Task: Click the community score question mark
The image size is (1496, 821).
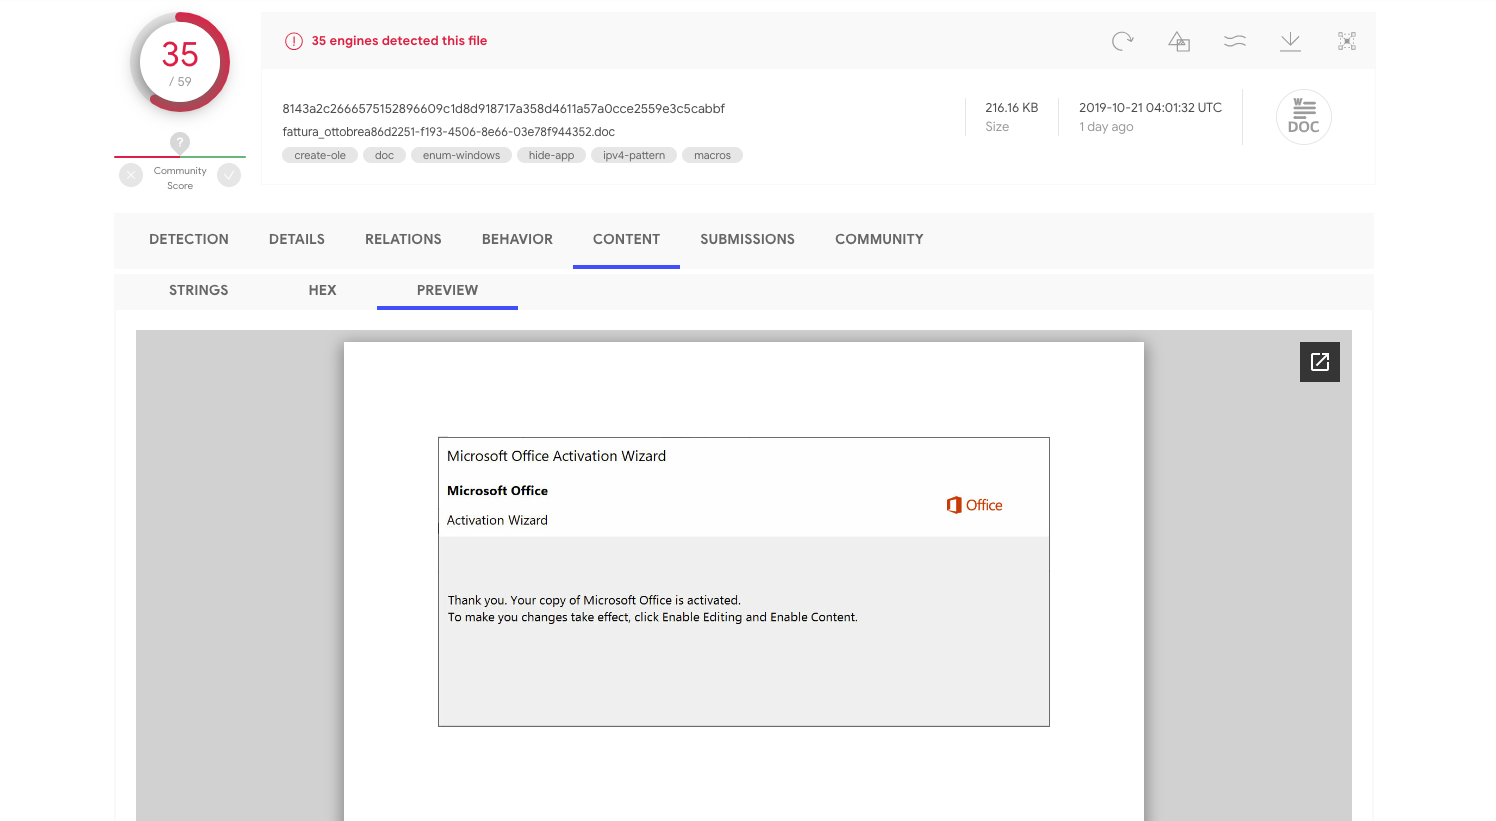Action: pyautogui.click(x=180, y=142)
